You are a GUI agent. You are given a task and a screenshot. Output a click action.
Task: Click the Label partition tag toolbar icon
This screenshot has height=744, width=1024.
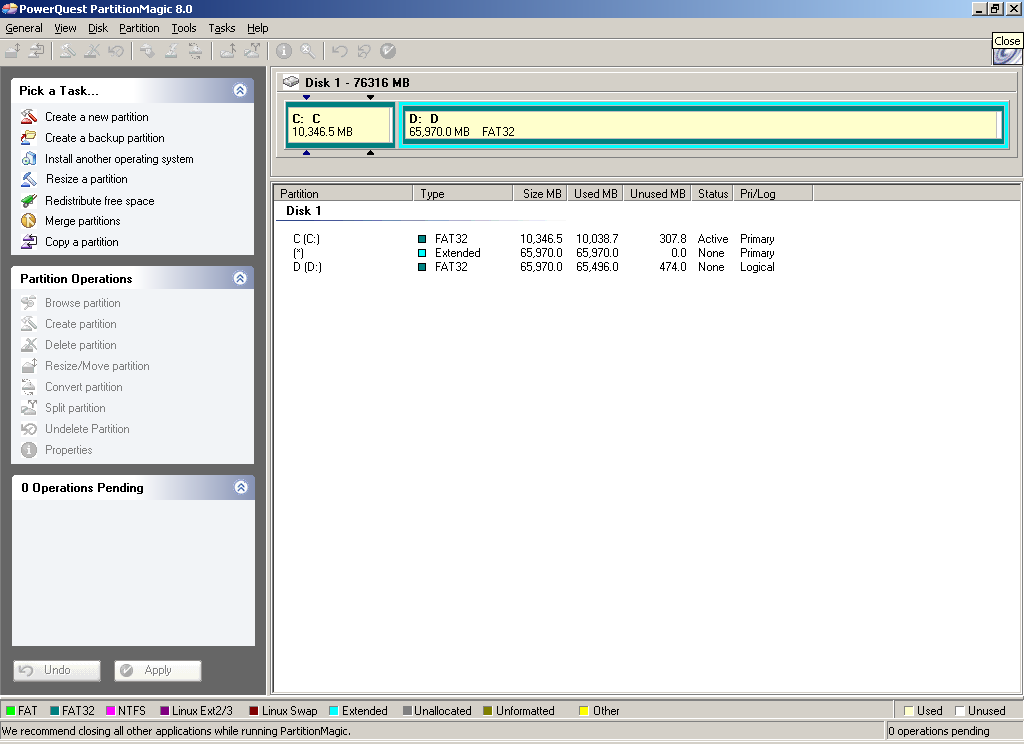[147, 51]
